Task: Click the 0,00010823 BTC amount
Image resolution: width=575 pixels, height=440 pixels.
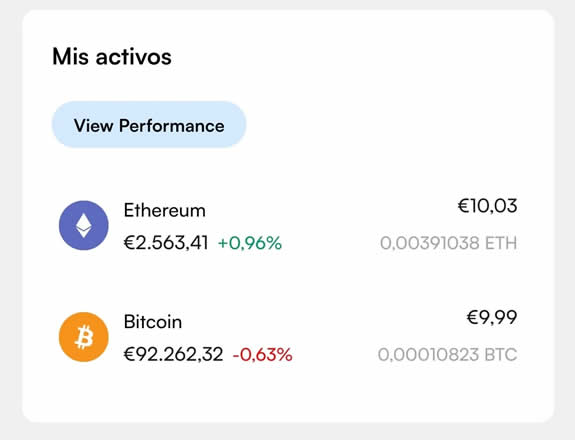Action: pyautogui.click(x=447, y=355)
